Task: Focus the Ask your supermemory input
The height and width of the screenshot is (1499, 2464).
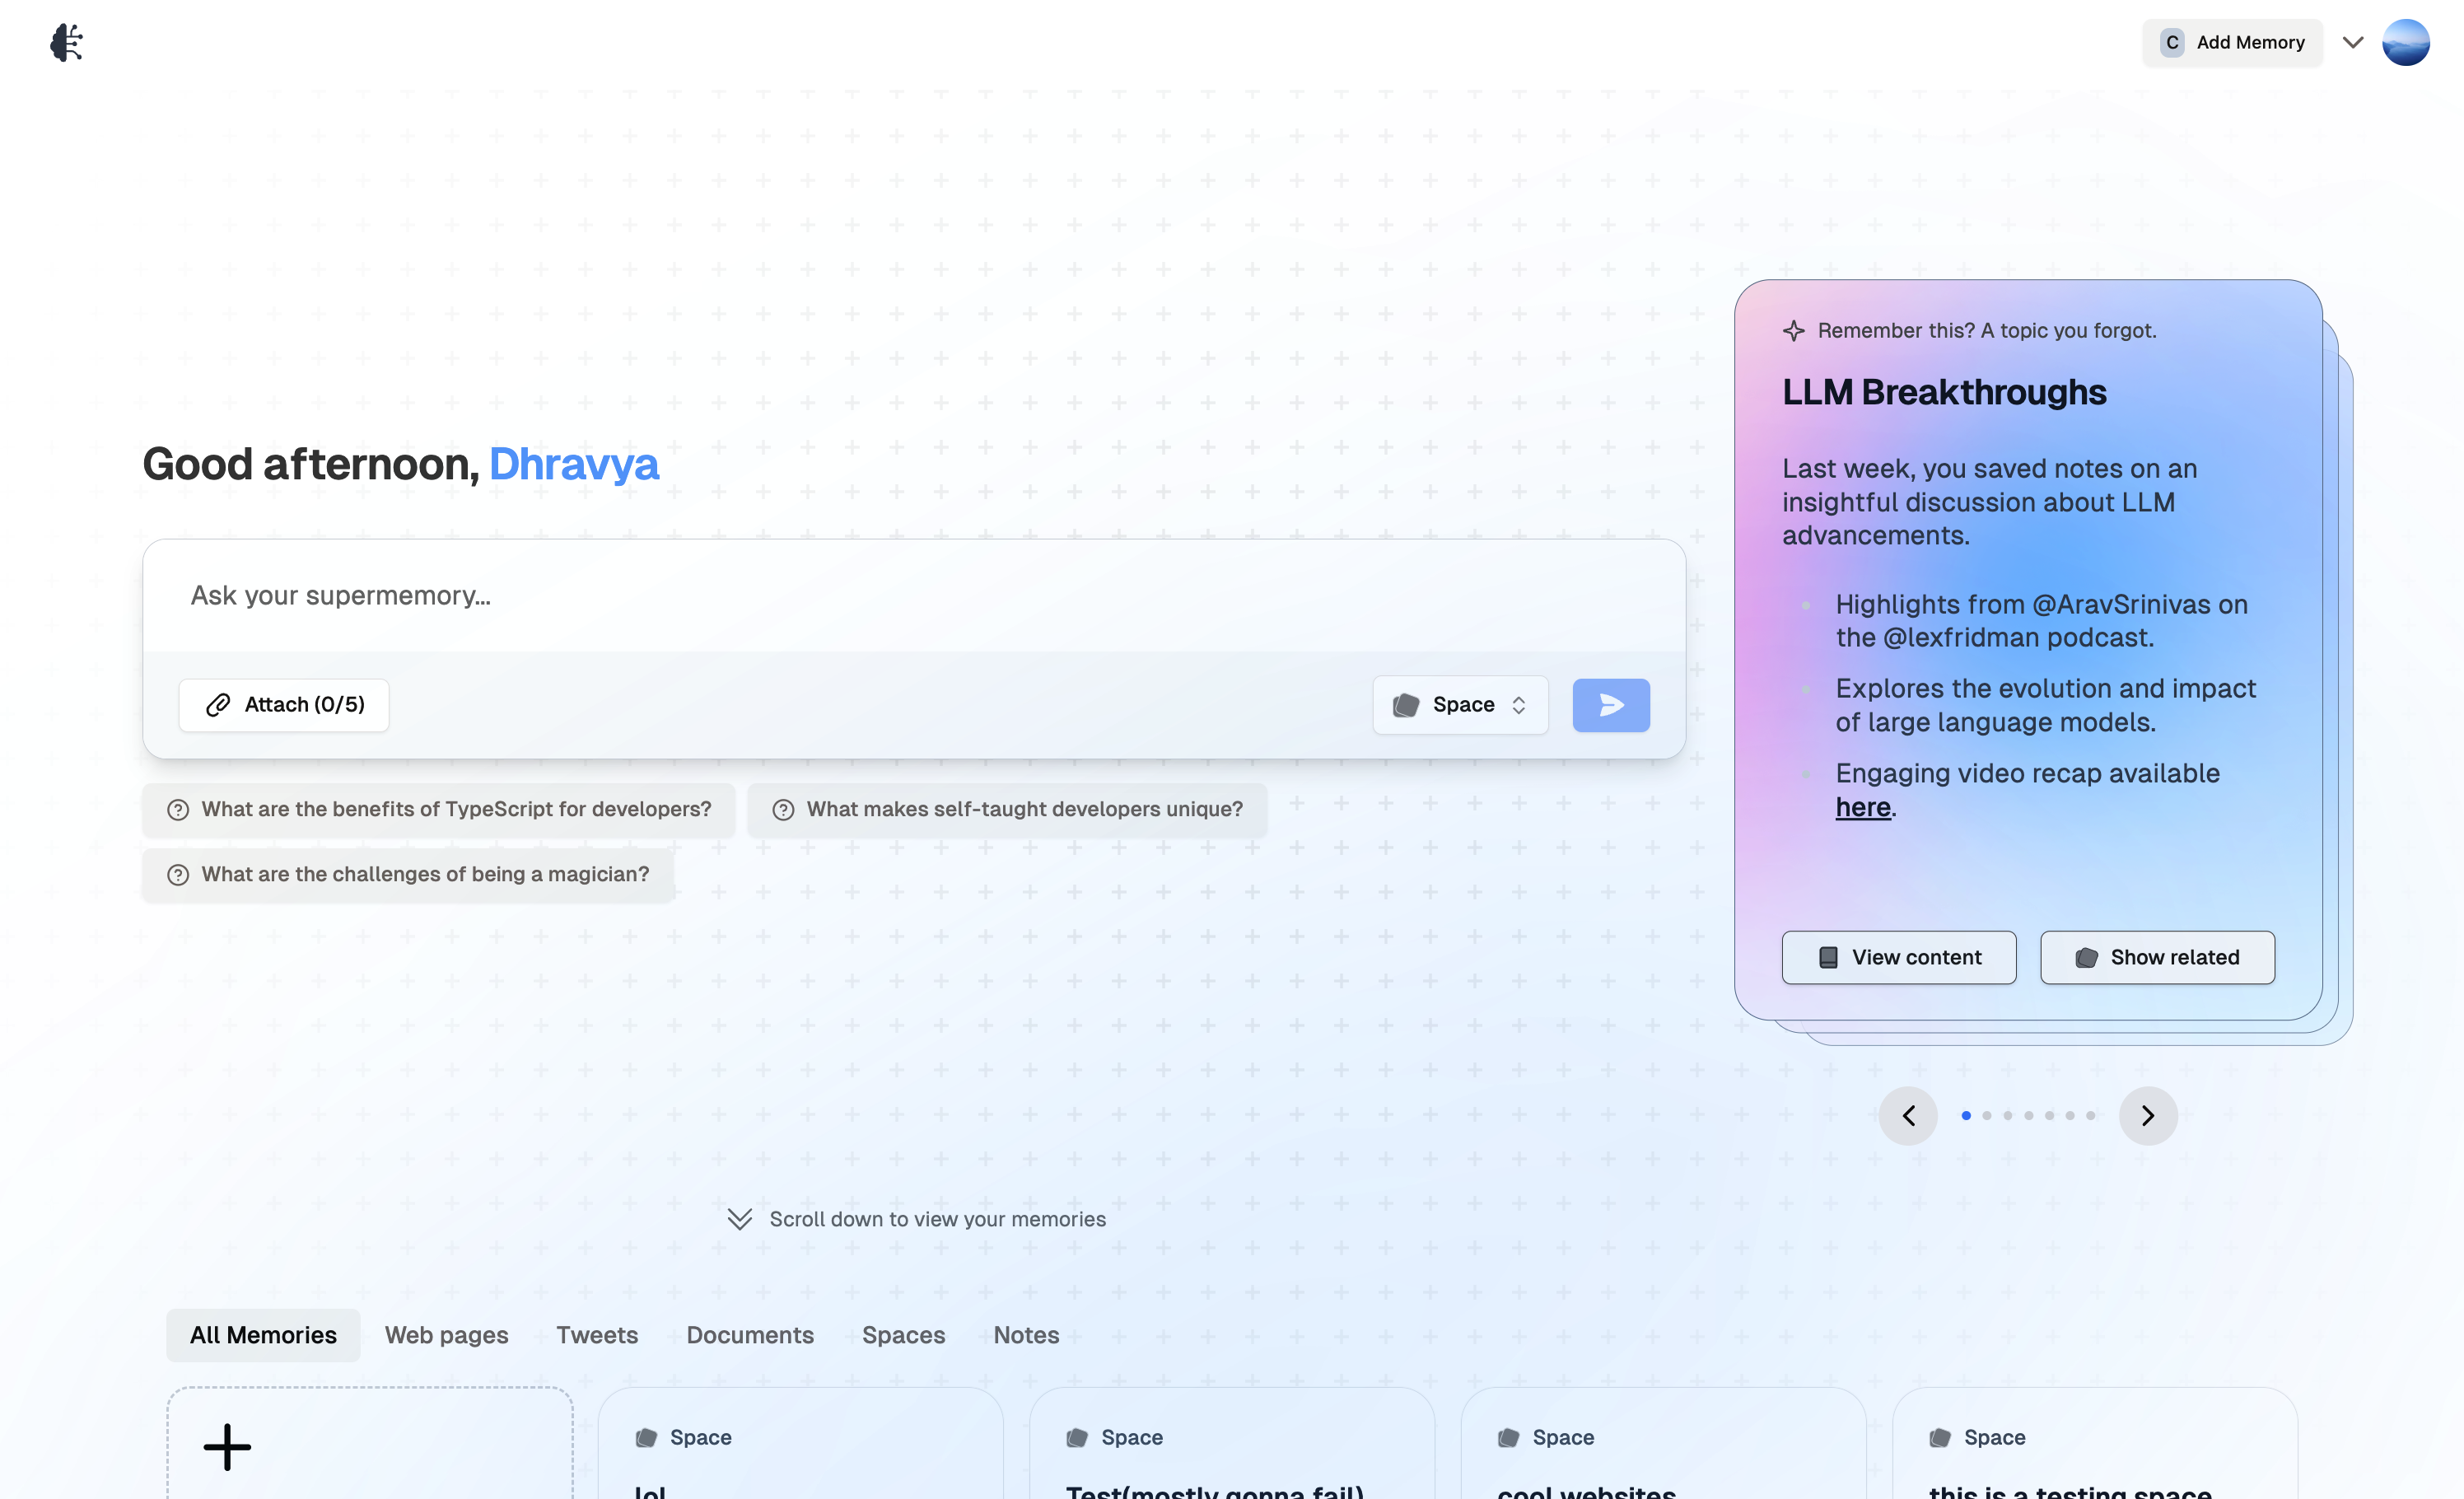Action: click(914, 596)
